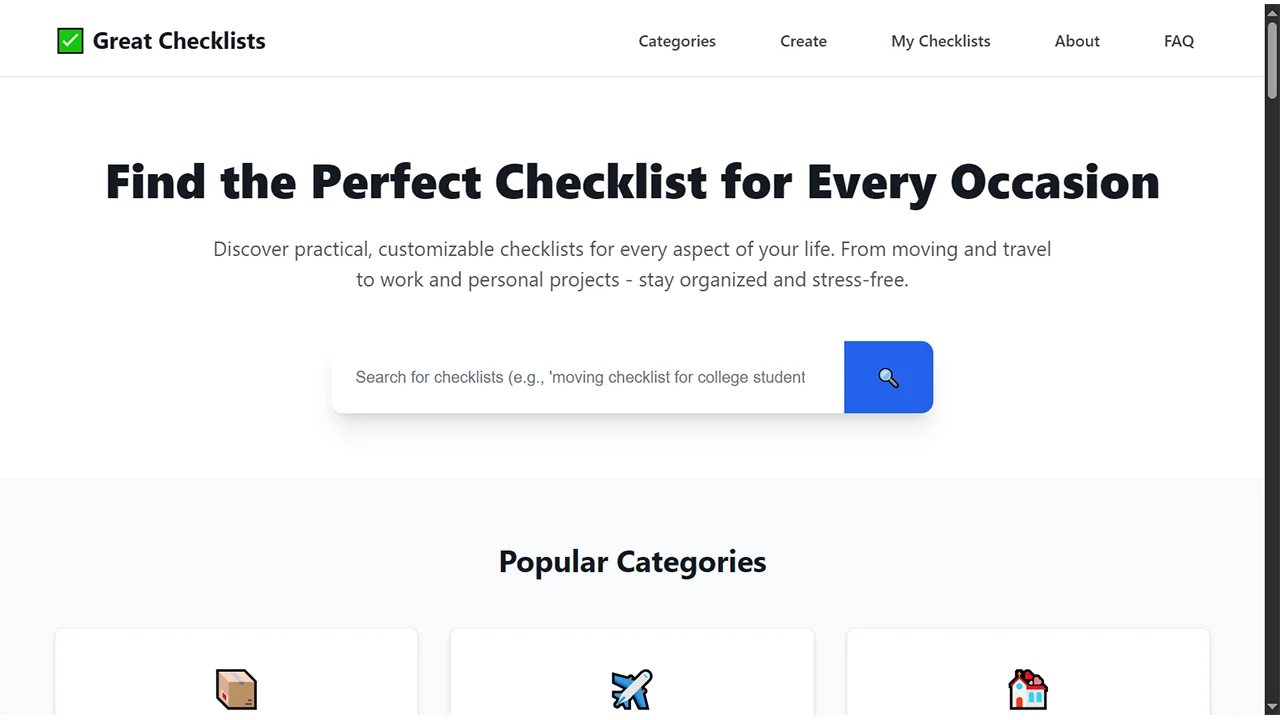Viewport: 1280px width, 720px height.
Task: Open My Checklists from the navigation
Action: pyautogui.click(x=940, y=41)
